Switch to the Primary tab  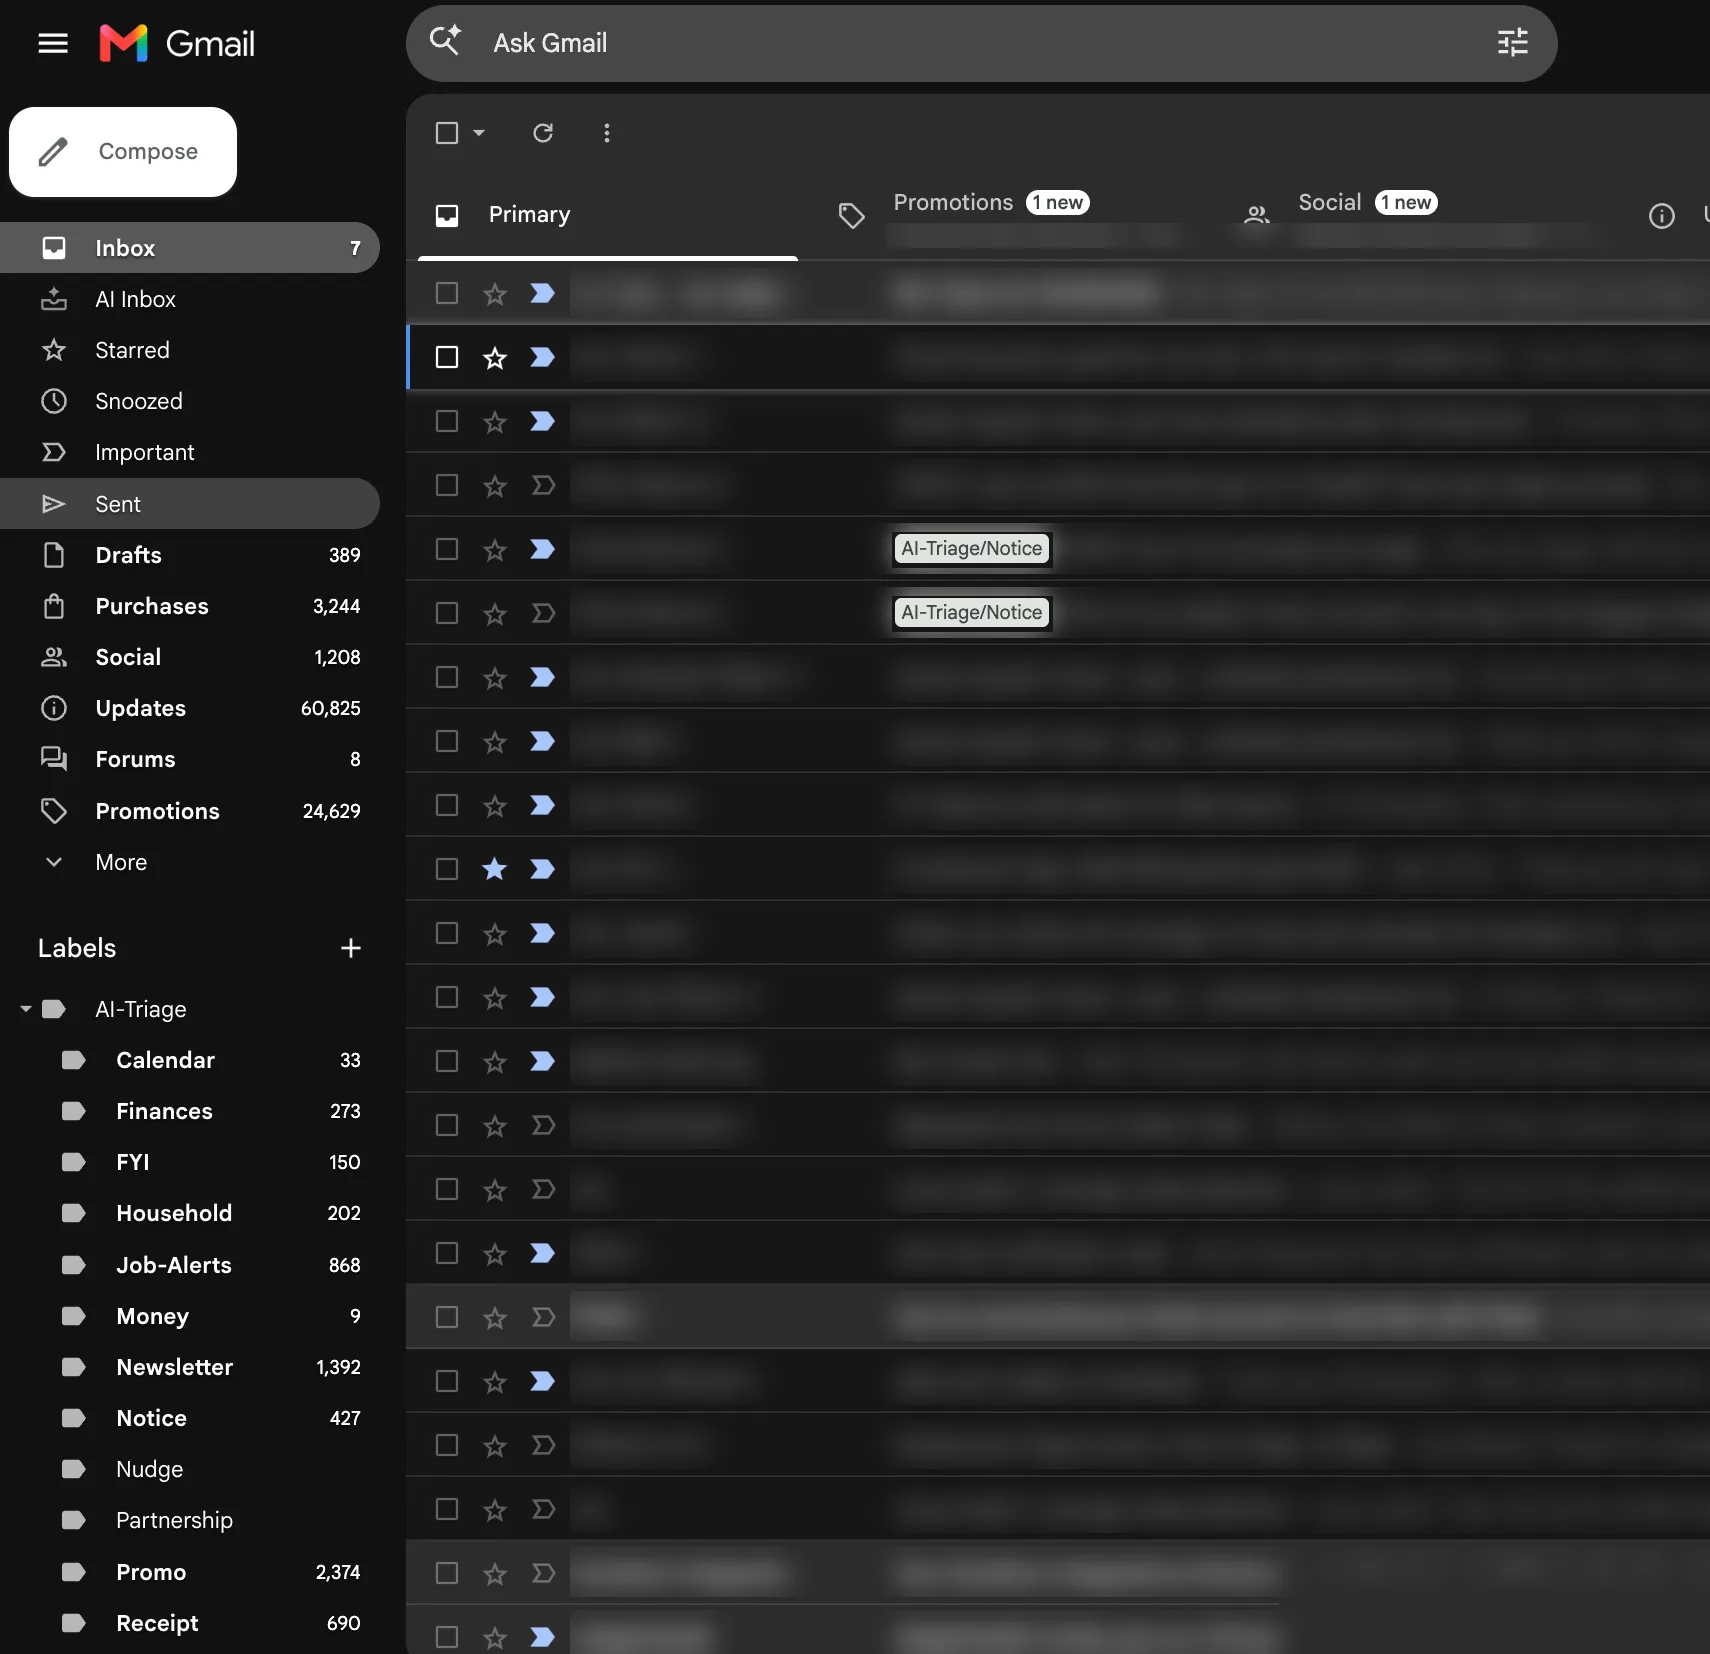click(608, 215)
